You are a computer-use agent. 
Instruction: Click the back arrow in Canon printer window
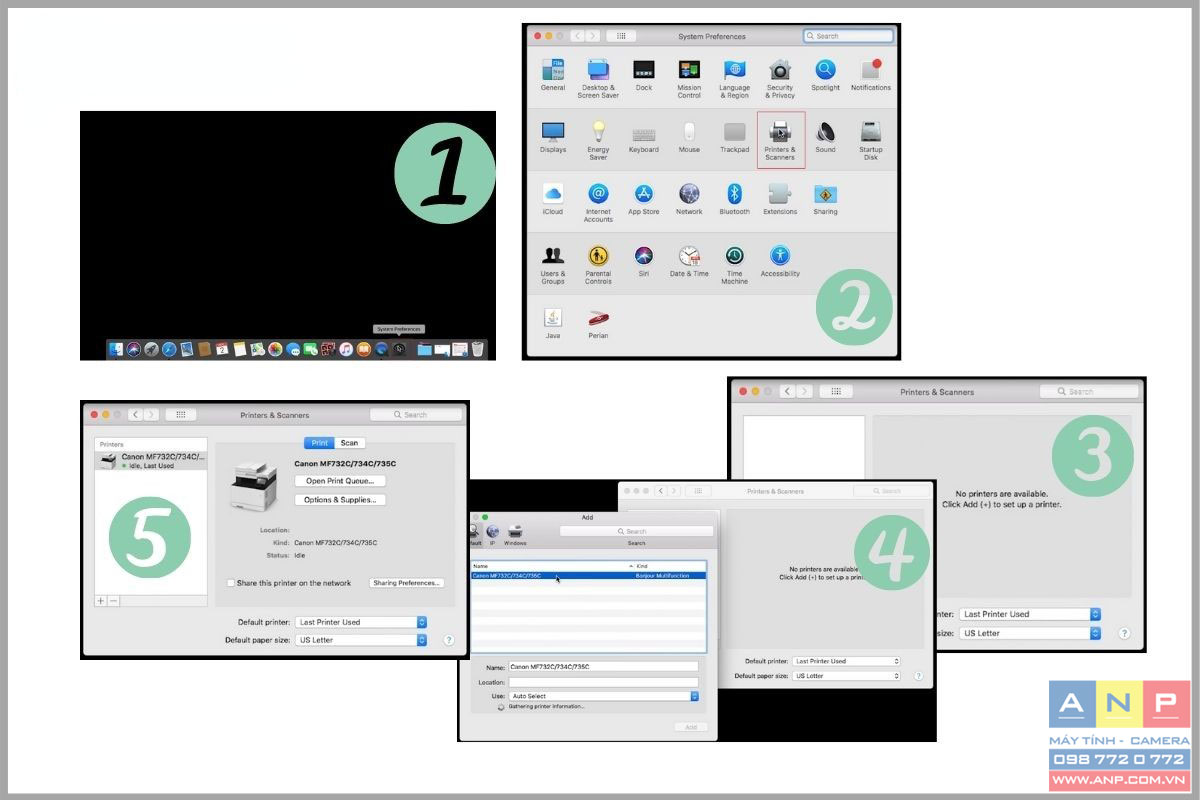point(135,414)
